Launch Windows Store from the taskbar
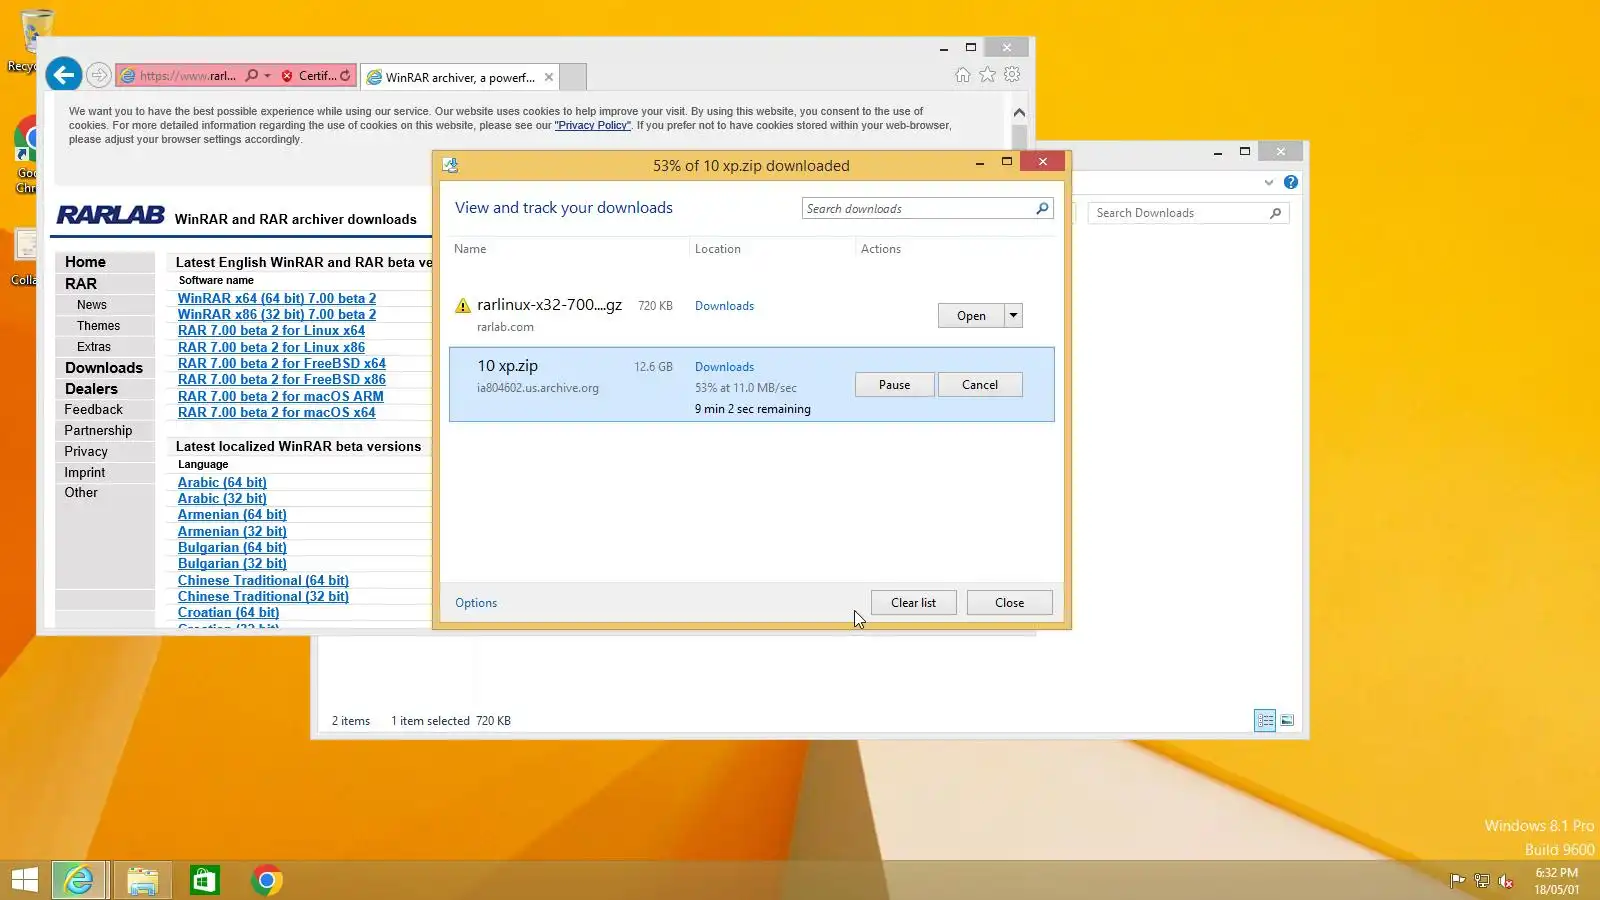Screen dimensions: 1600x900 tap(205, 880)
